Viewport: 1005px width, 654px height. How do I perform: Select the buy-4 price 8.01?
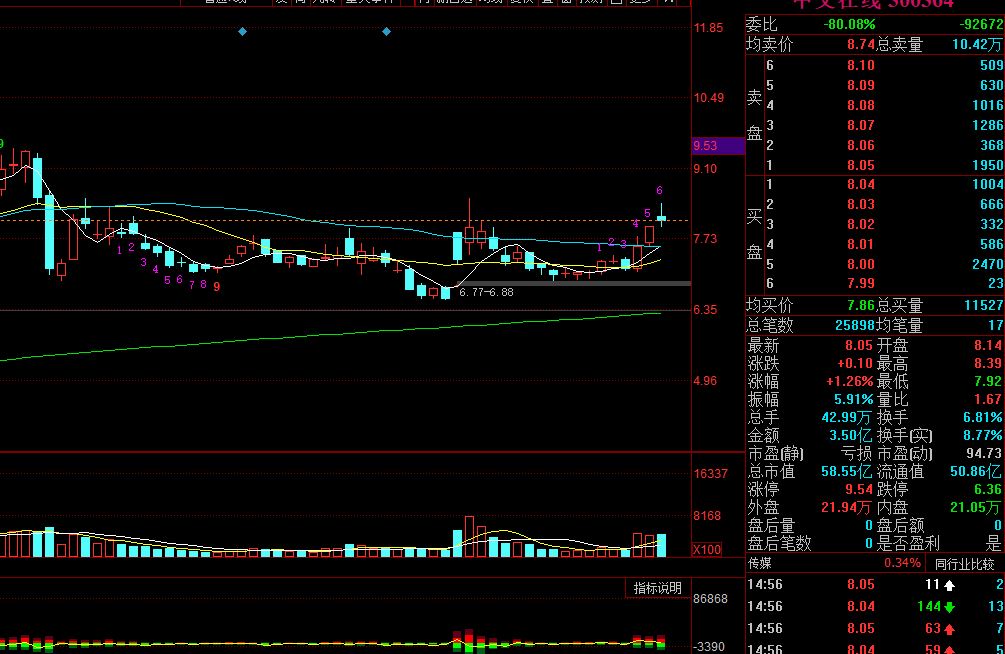(860, 244)
